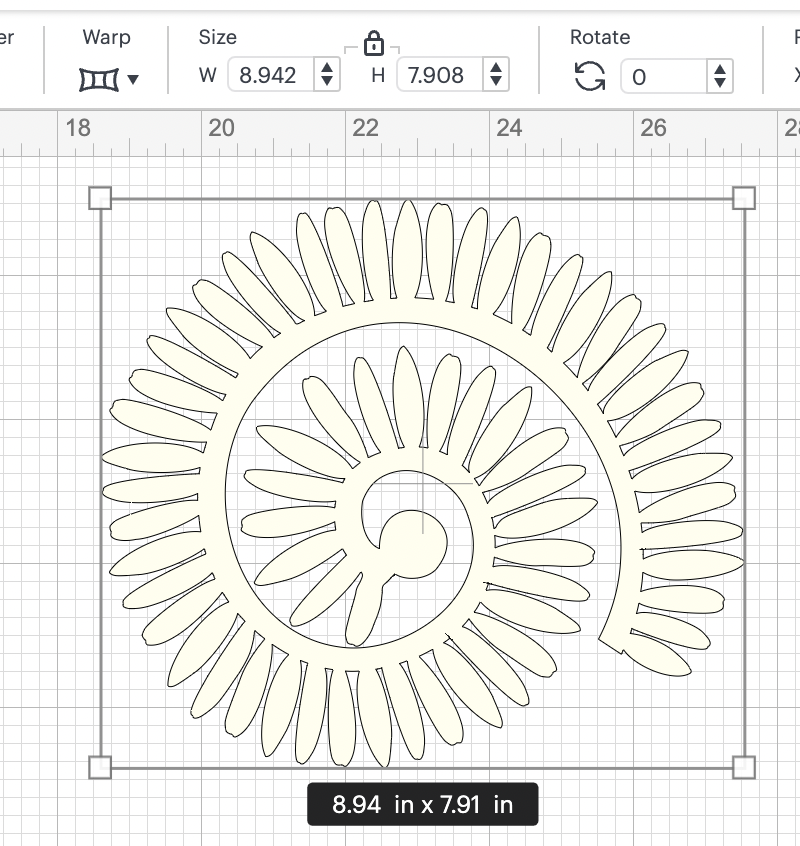This screenshot has height=846, width=800.
Task: Open the Warp dropdown arrow
Action: (x=133, y=79)
